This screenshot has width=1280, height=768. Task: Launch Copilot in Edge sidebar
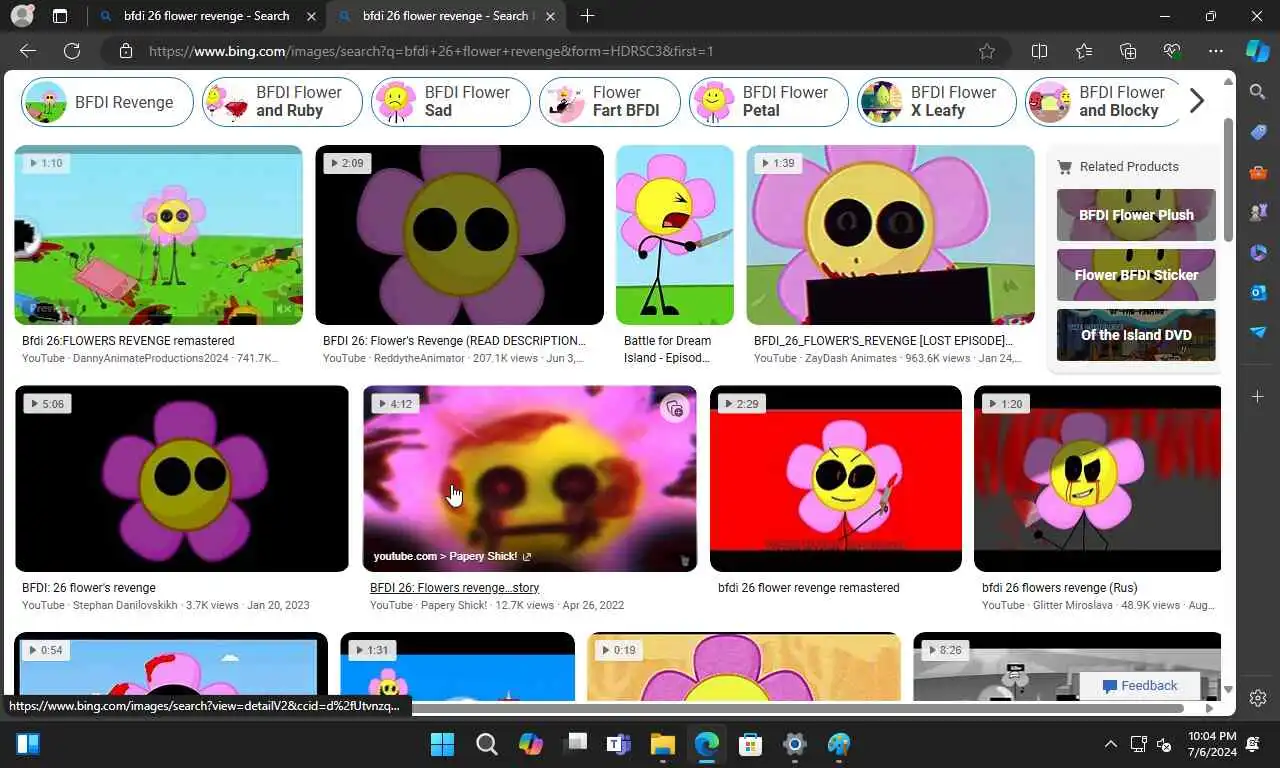click(x=1258, y=51)
